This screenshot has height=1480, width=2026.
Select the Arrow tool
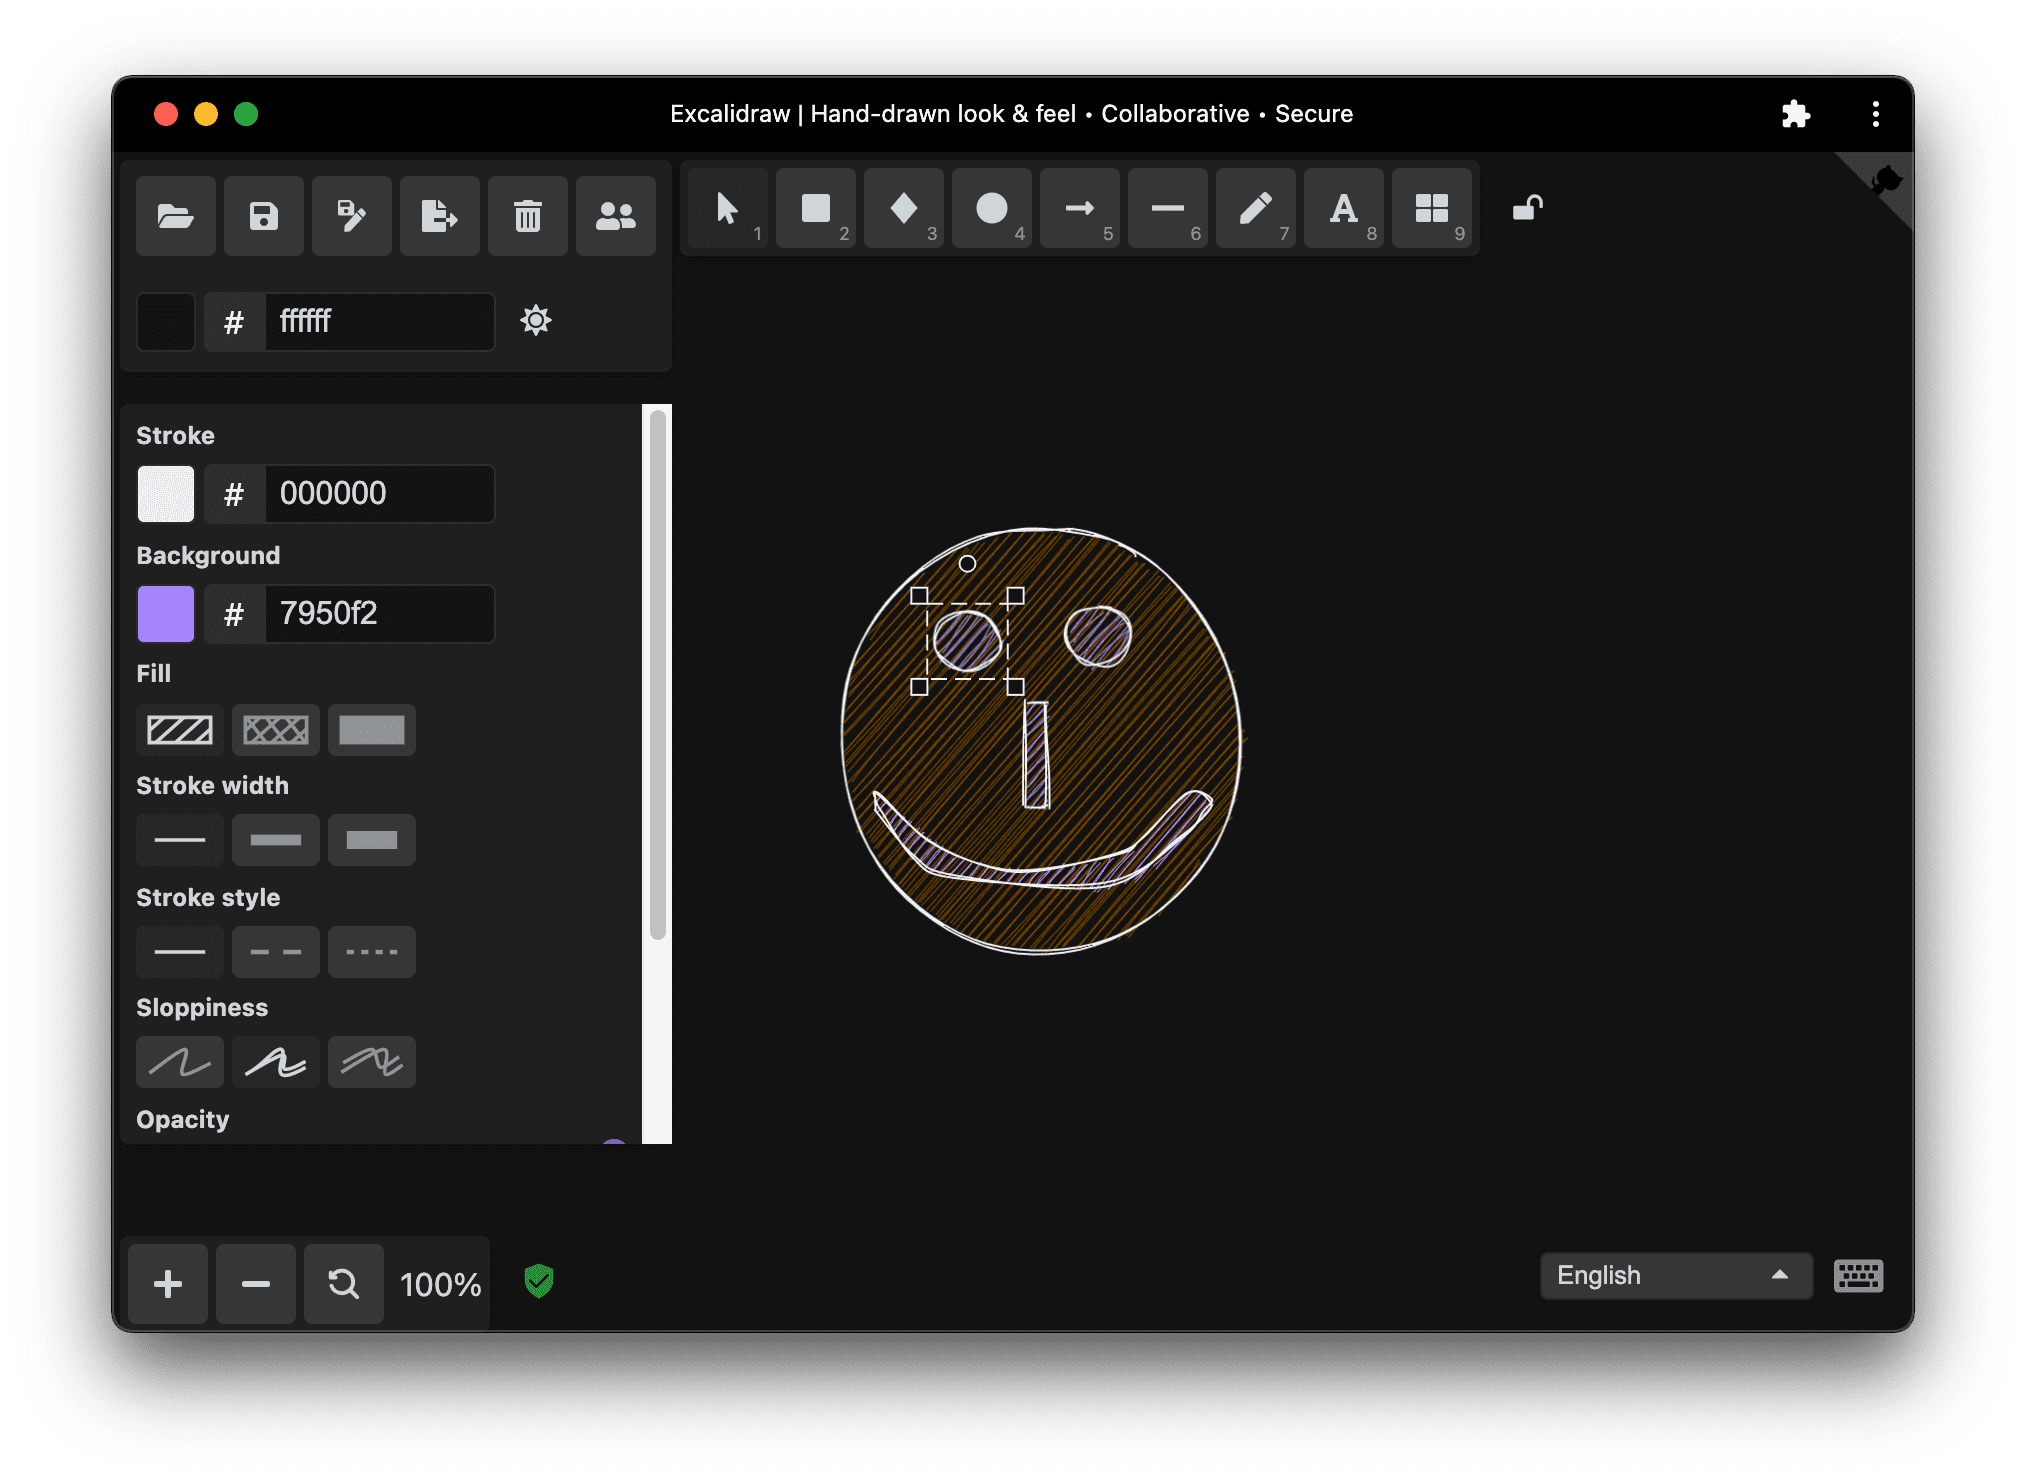click(x=1079, y=212)
